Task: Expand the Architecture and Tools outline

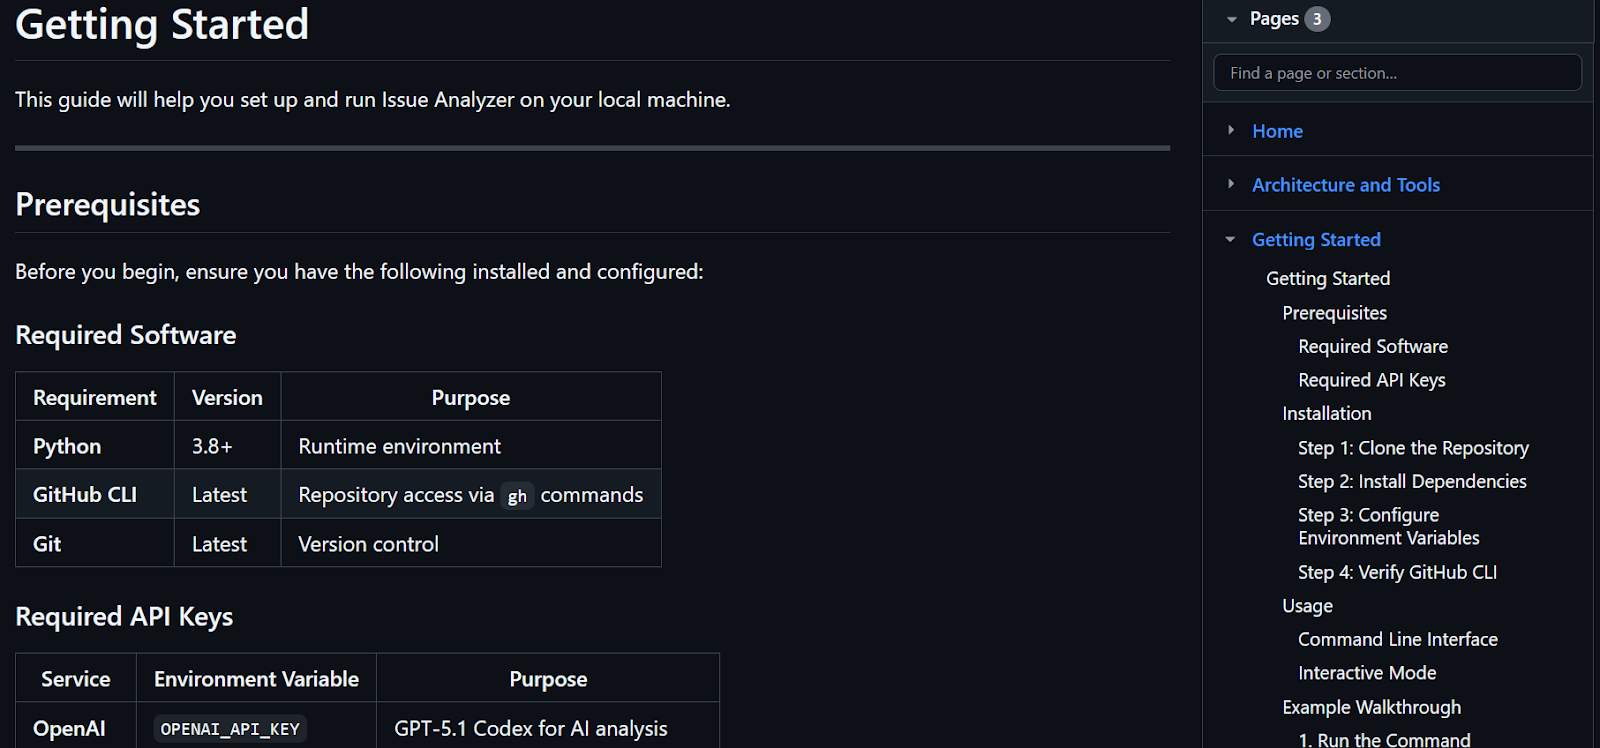Action: 1232,184
